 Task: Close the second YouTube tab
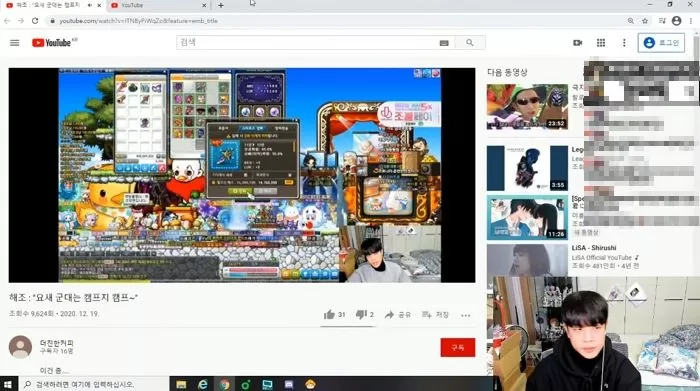coord(204,5)
